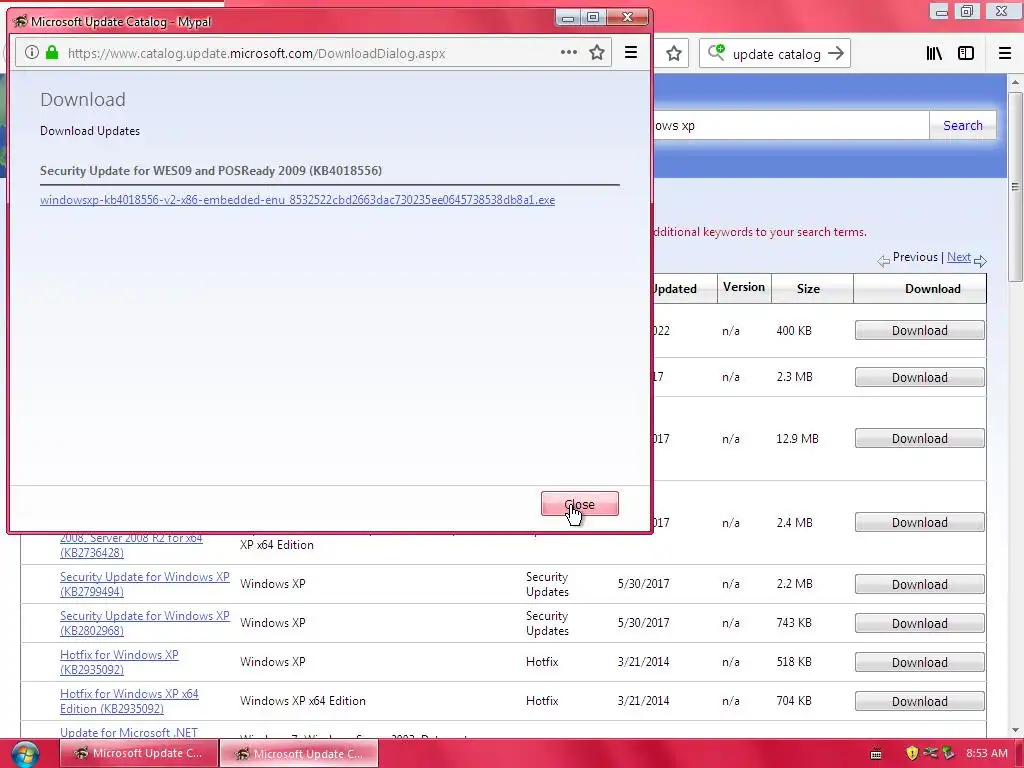1024x768 pixels.
Task: Click the Download button for the 400 KB update
Action: point(920,330)
